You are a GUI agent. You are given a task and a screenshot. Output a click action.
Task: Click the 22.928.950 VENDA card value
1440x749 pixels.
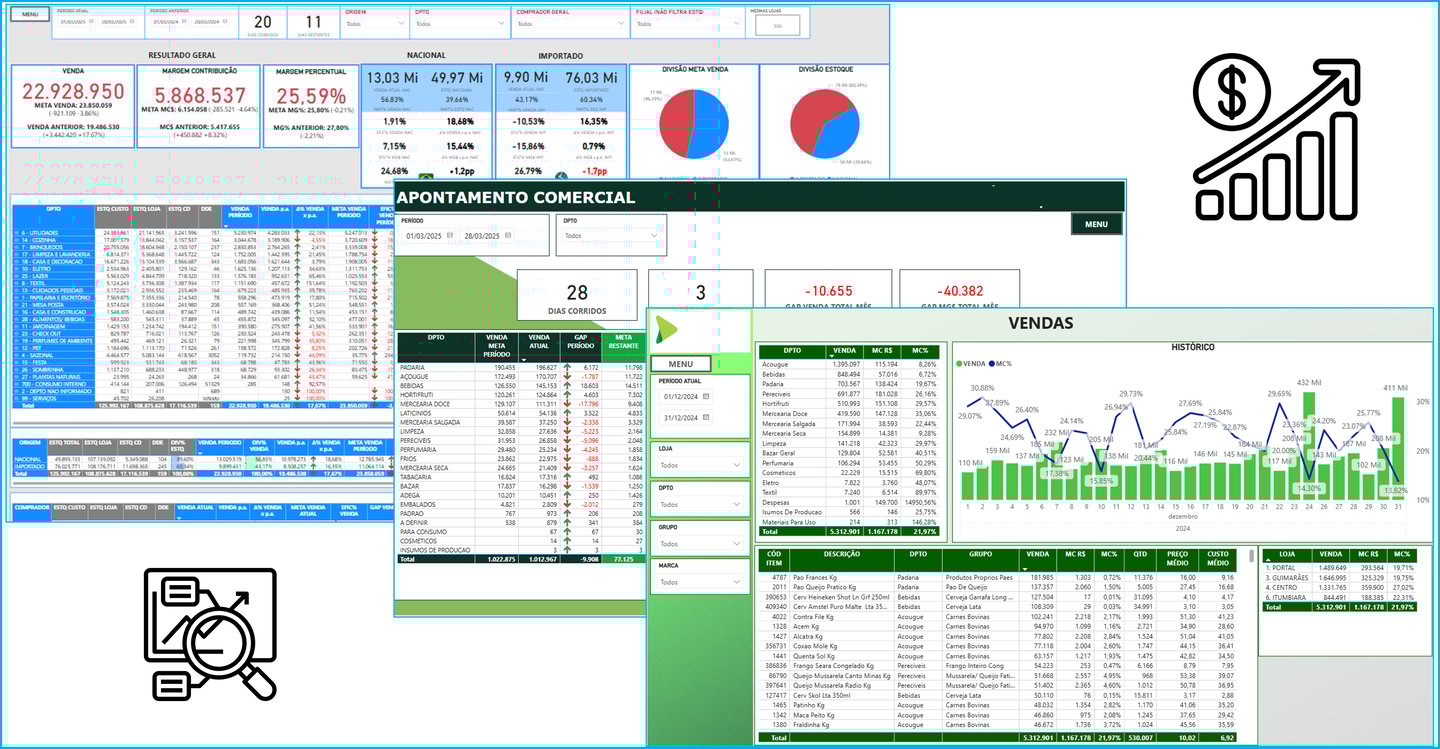click(73, 92)
